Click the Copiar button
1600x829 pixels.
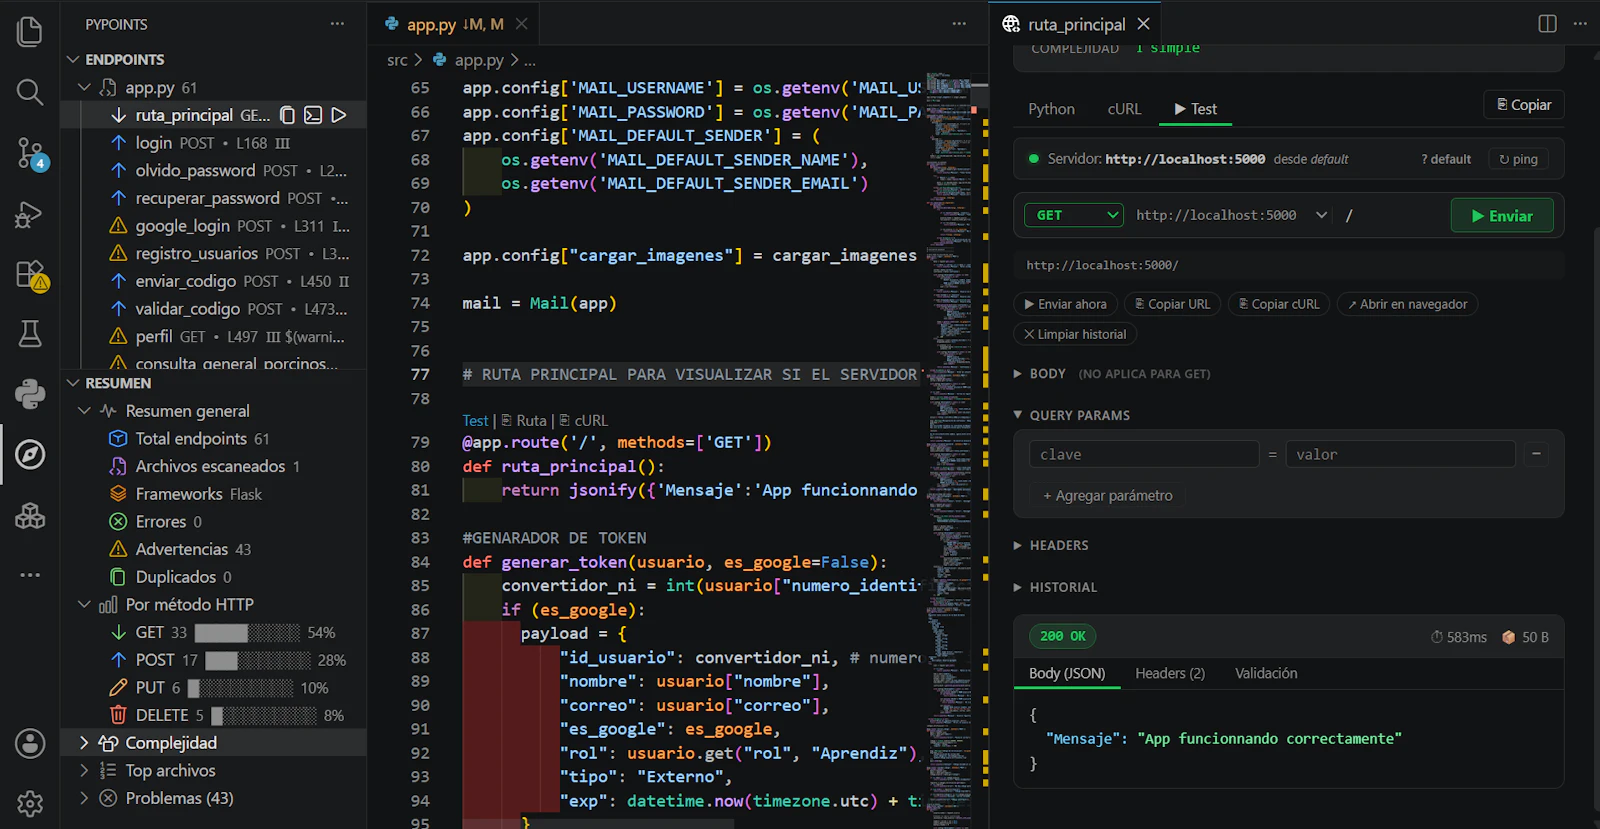[x=1524, y=105]
